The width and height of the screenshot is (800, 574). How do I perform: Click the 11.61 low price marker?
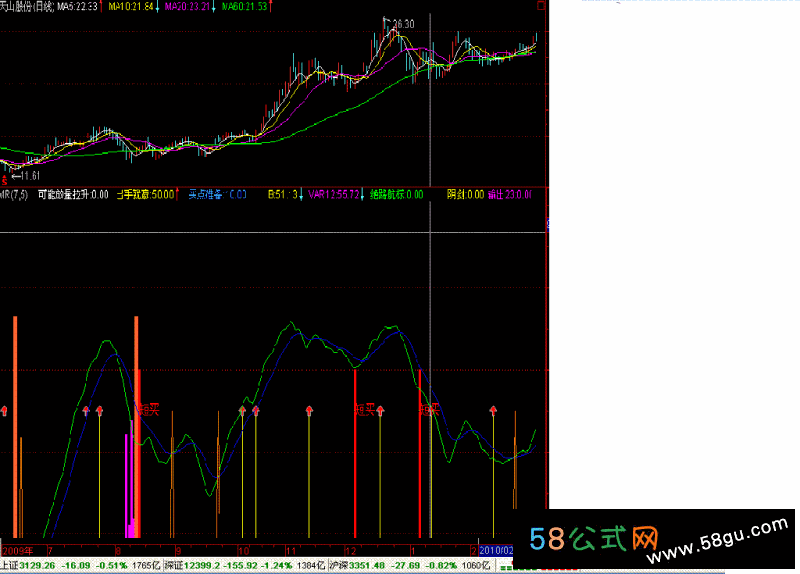tap(30, 176)
